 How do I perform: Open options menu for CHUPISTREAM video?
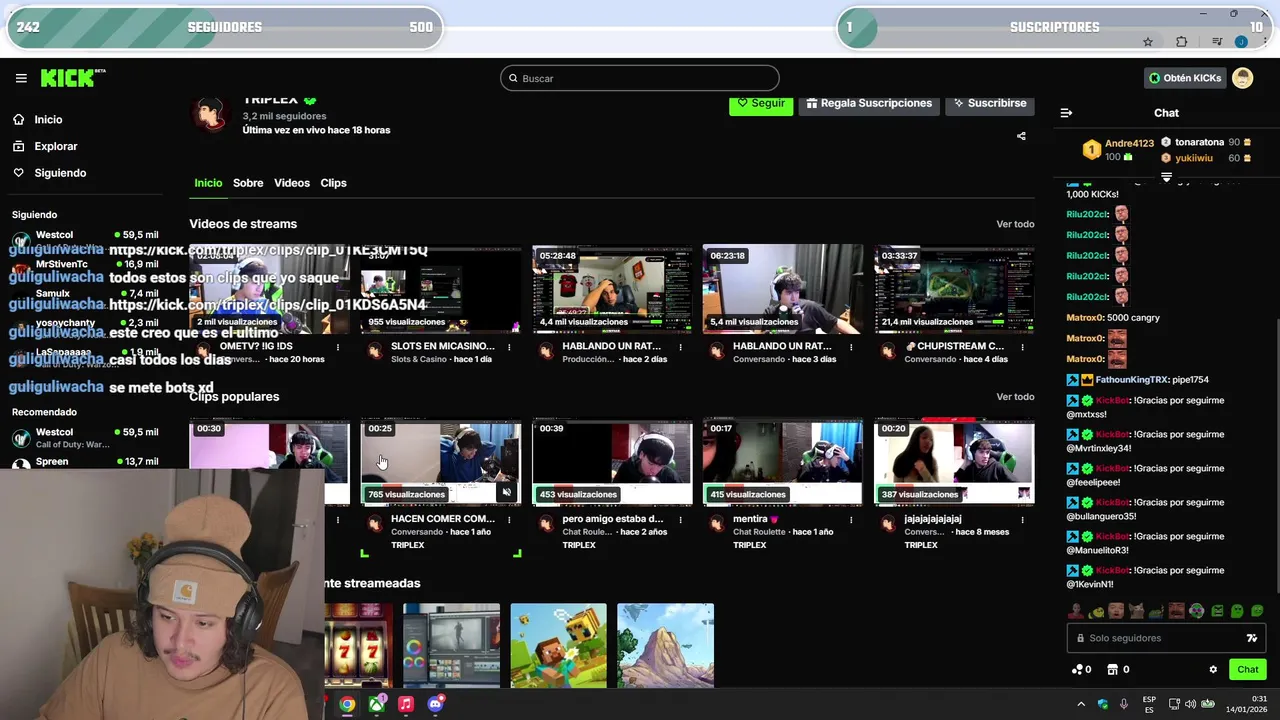pyautogui.click(x=1022, y=347)
